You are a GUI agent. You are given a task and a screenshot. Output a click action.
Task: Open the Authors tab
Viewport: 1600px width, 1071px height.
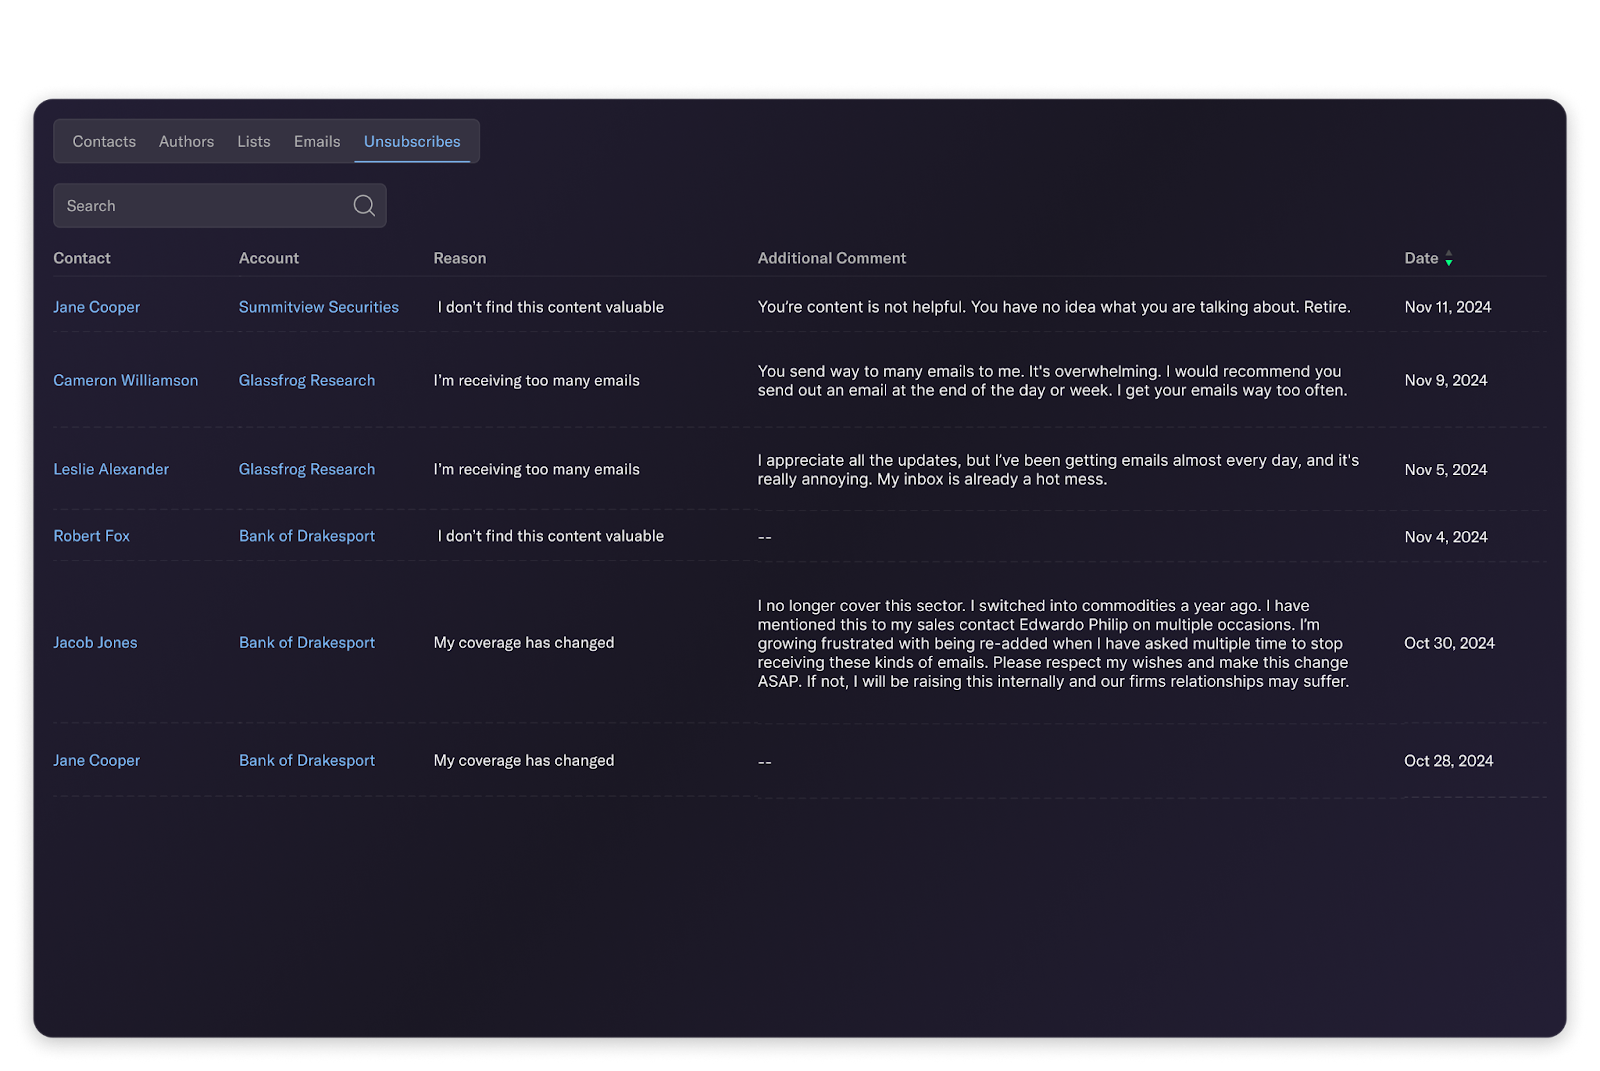(x=186, y=142)
